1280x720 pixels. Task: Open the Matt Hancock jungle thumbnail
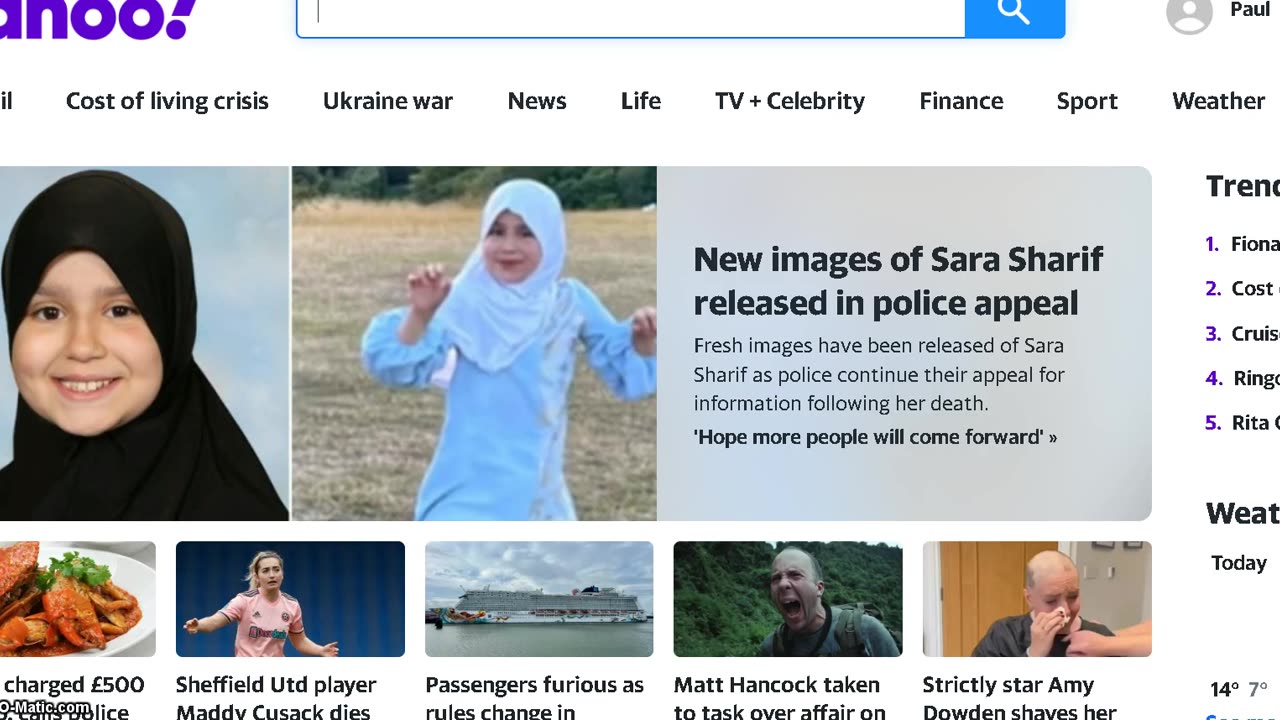[788, 599]
